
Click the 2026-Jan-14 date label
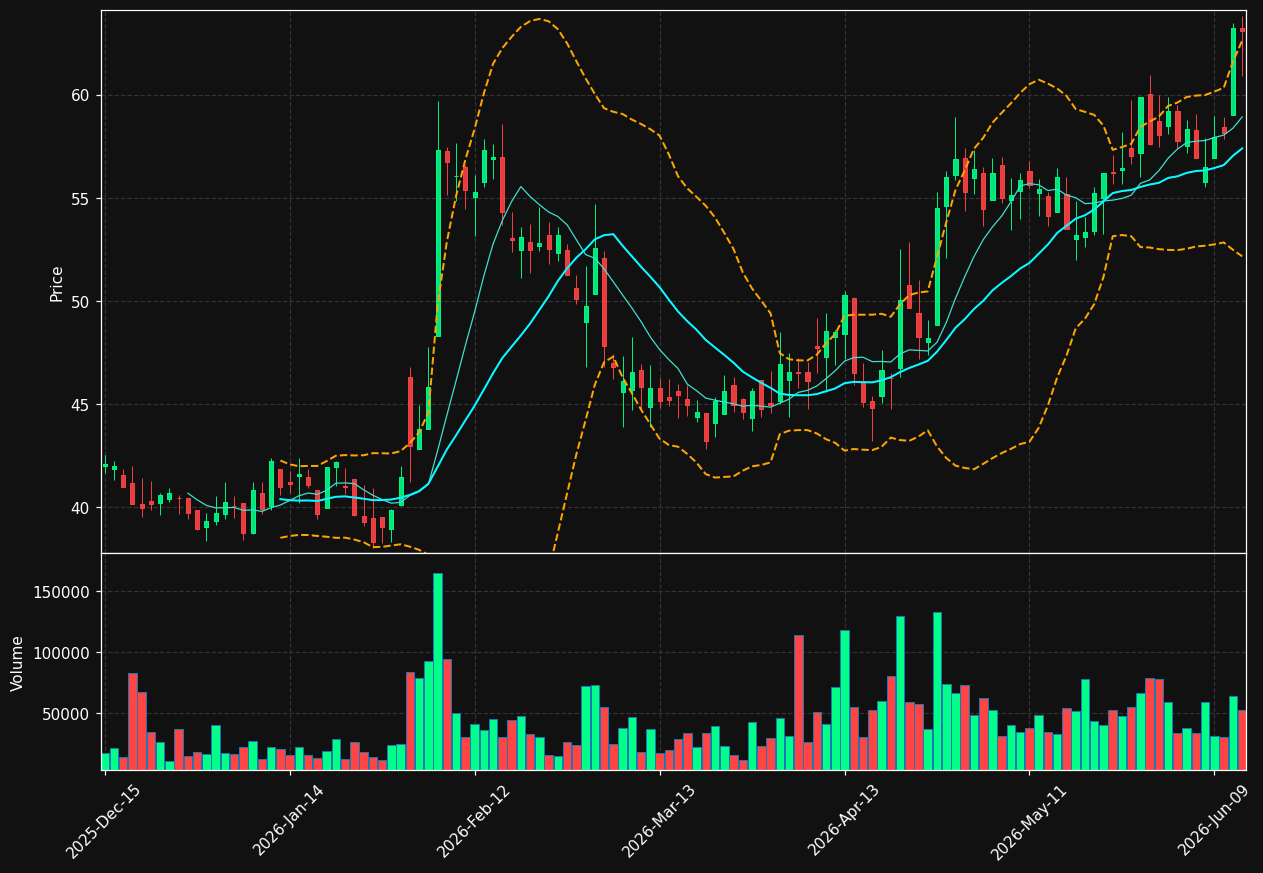288,820
